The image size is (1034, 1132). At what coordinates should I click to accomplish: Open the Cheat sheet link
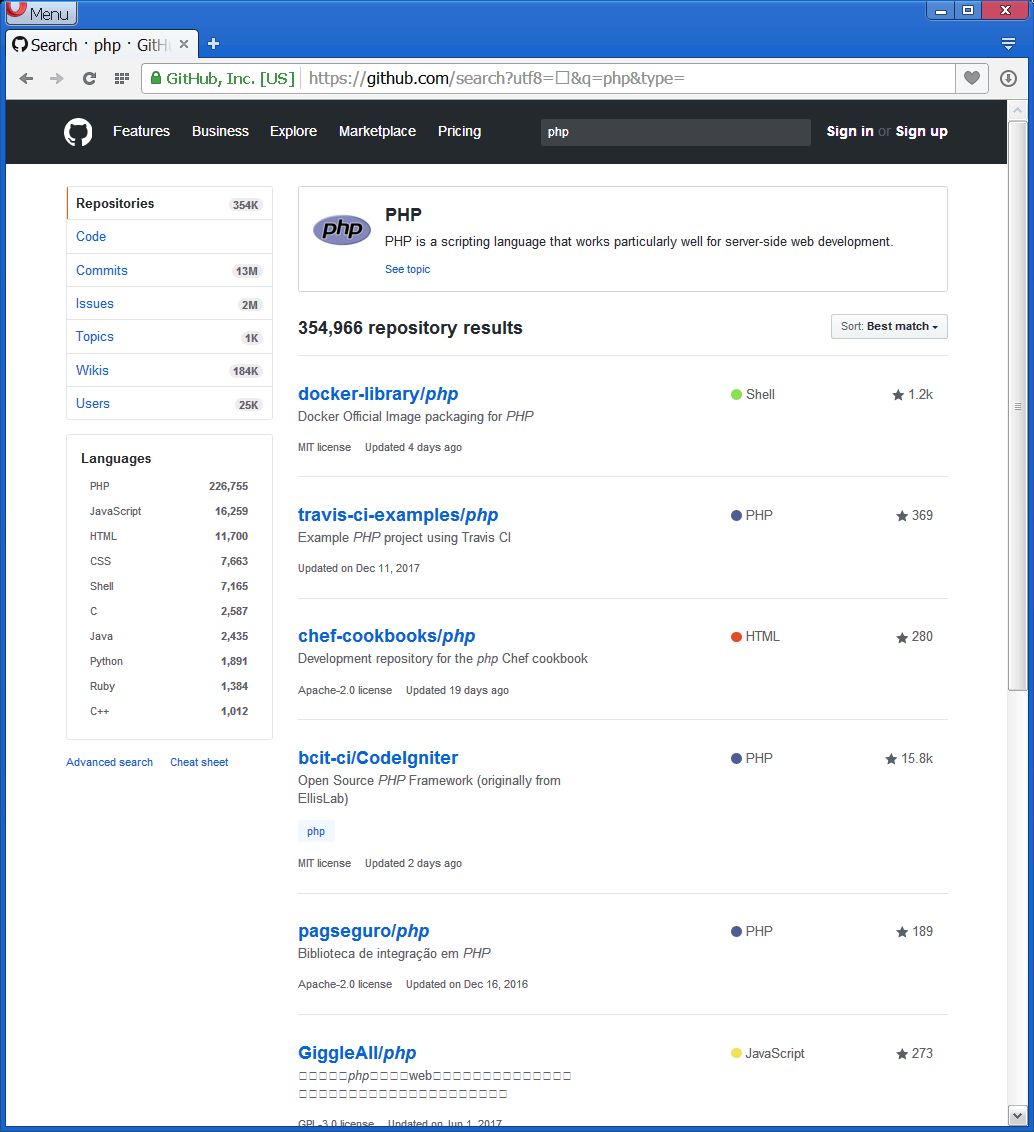199,762
